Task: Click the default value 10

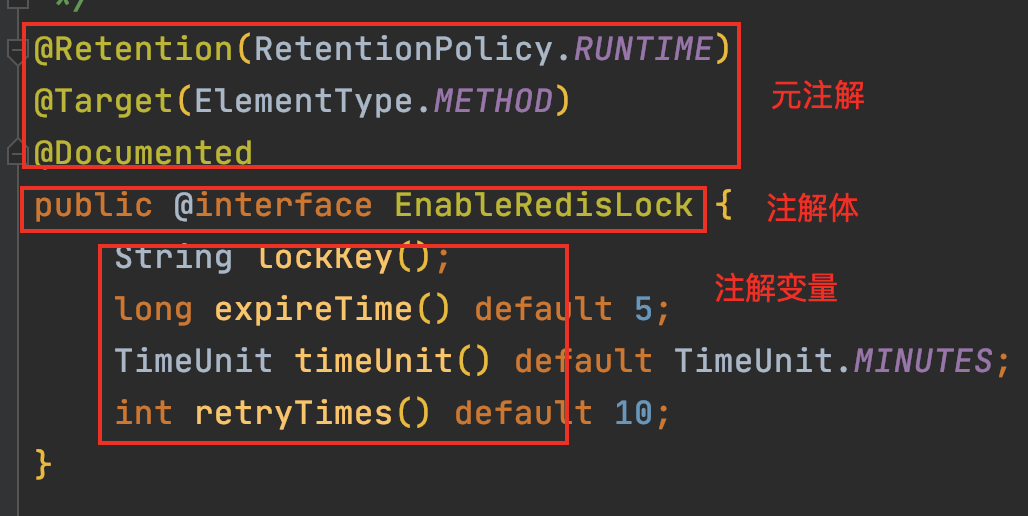Action: point(633,413)
